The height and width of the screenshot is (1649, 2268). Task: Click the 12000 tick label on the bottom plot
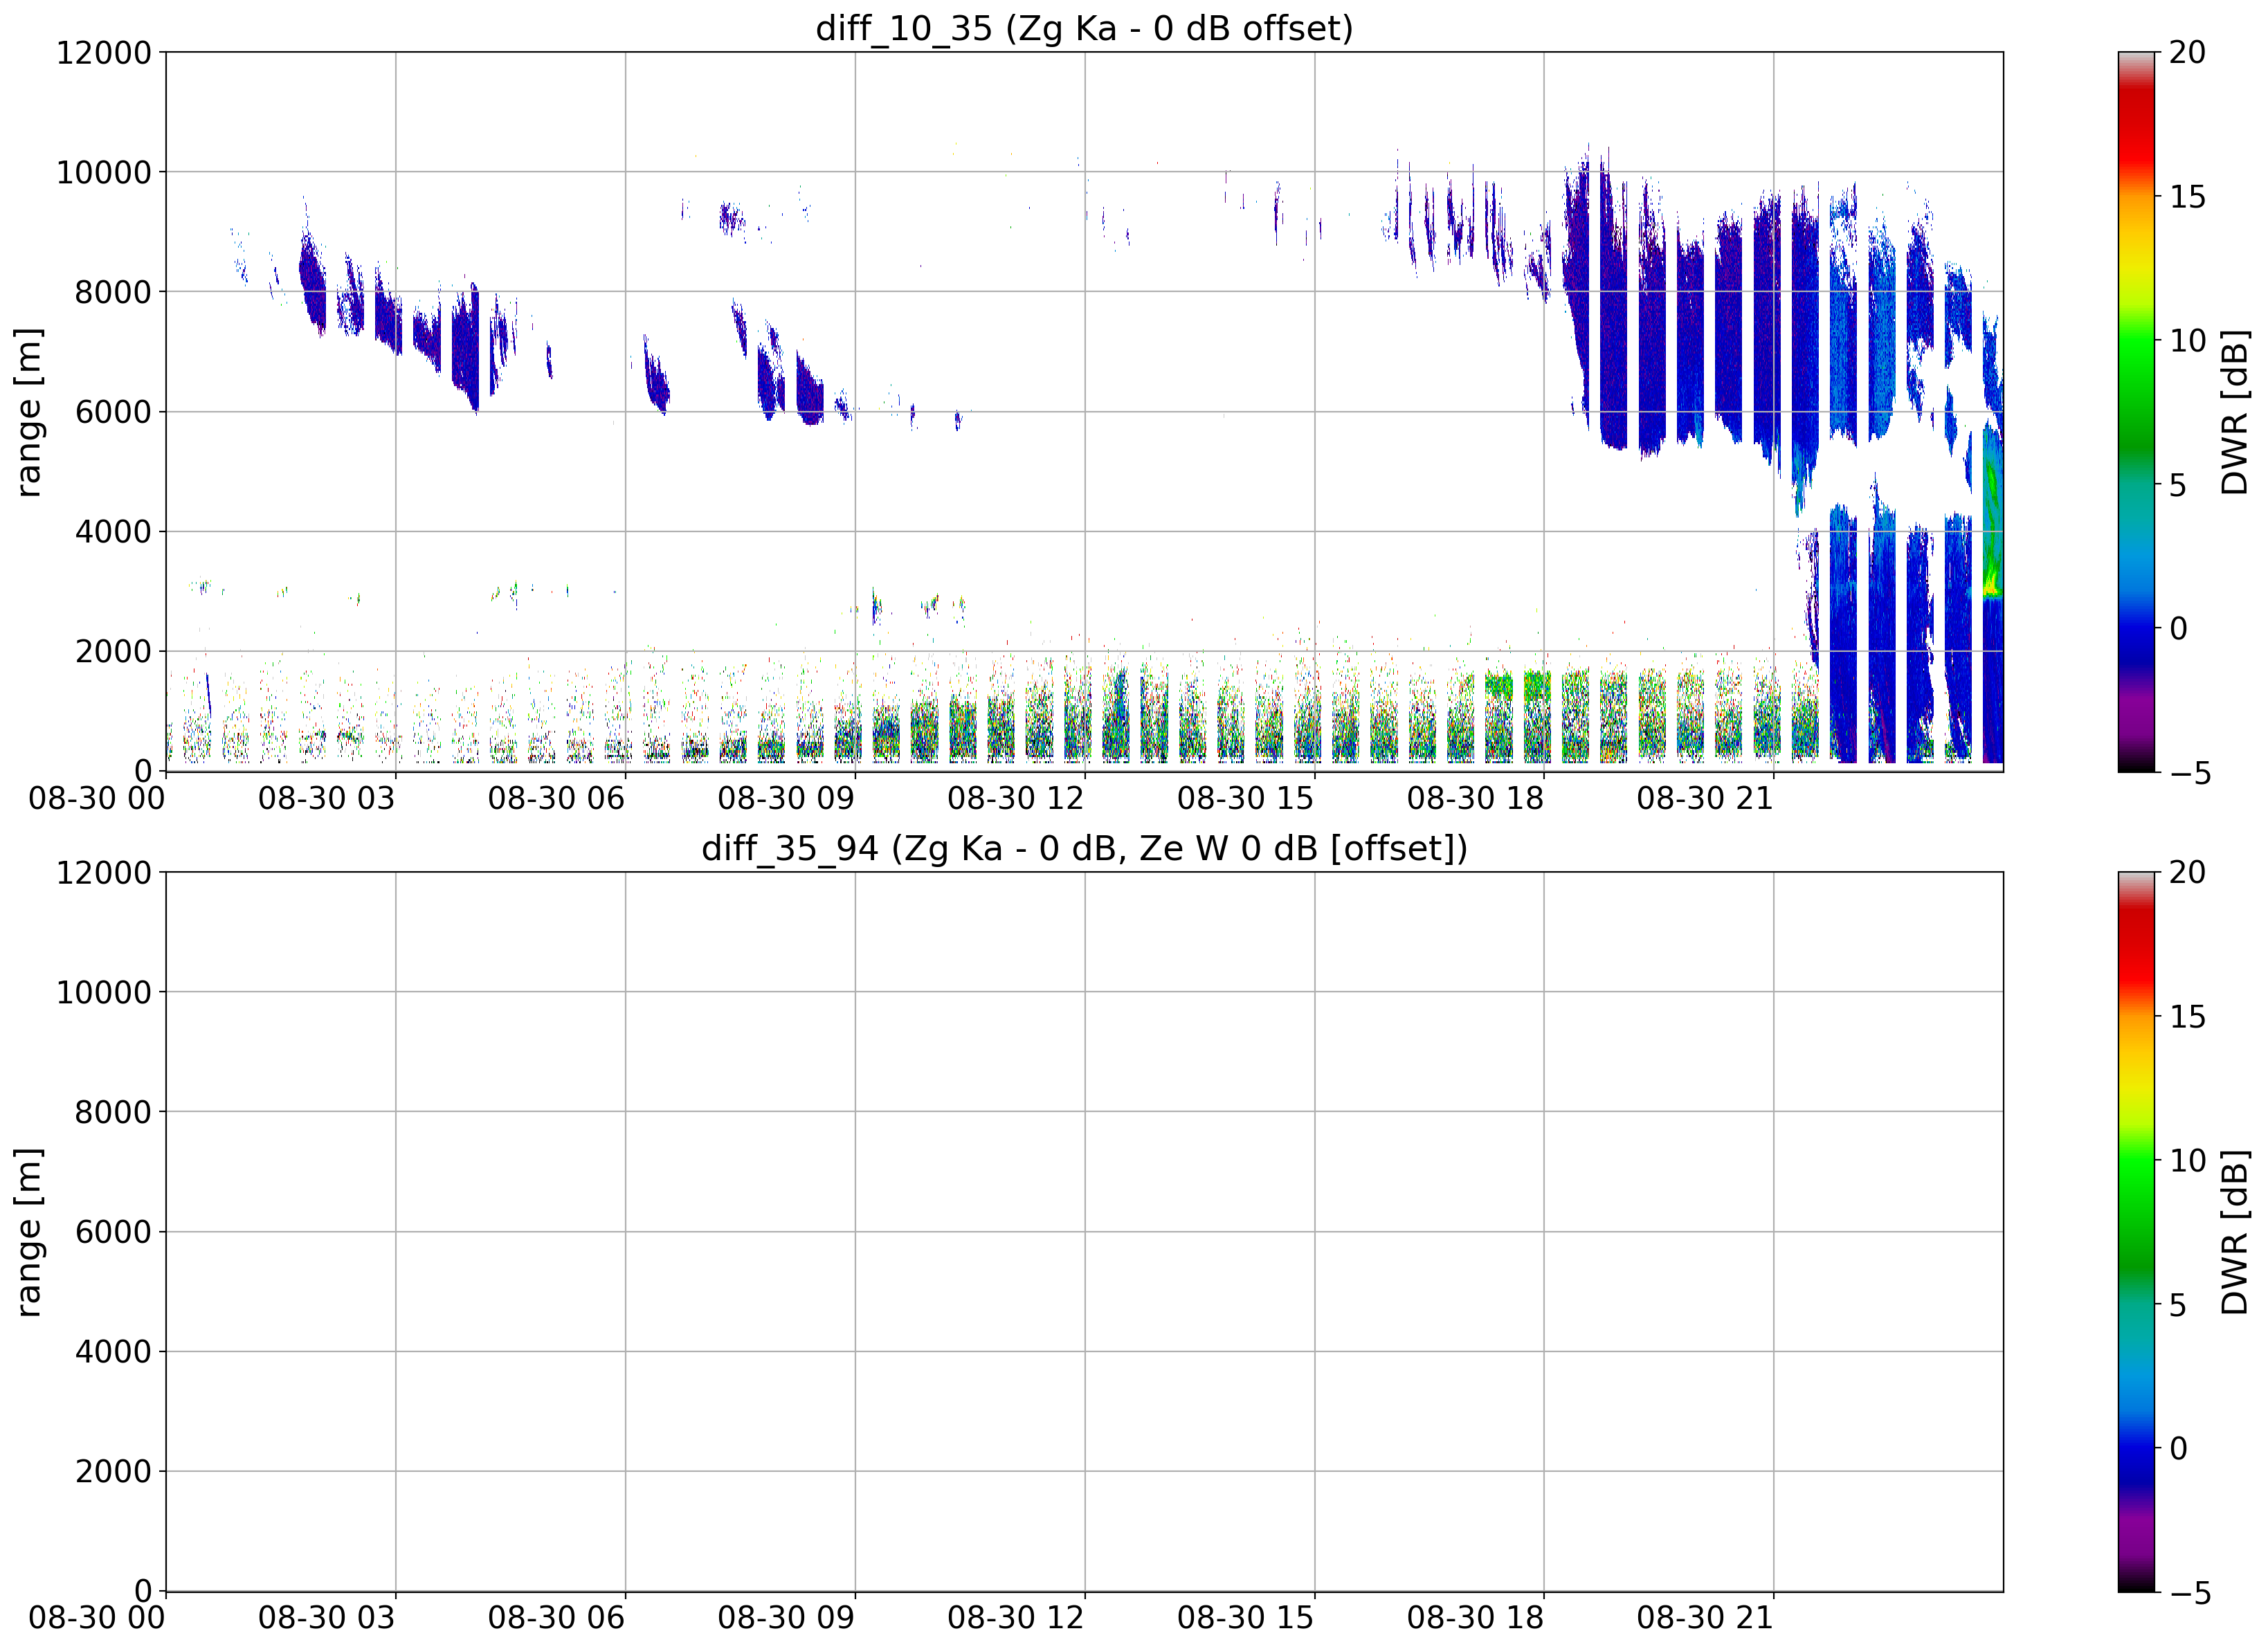coord(104,873)
